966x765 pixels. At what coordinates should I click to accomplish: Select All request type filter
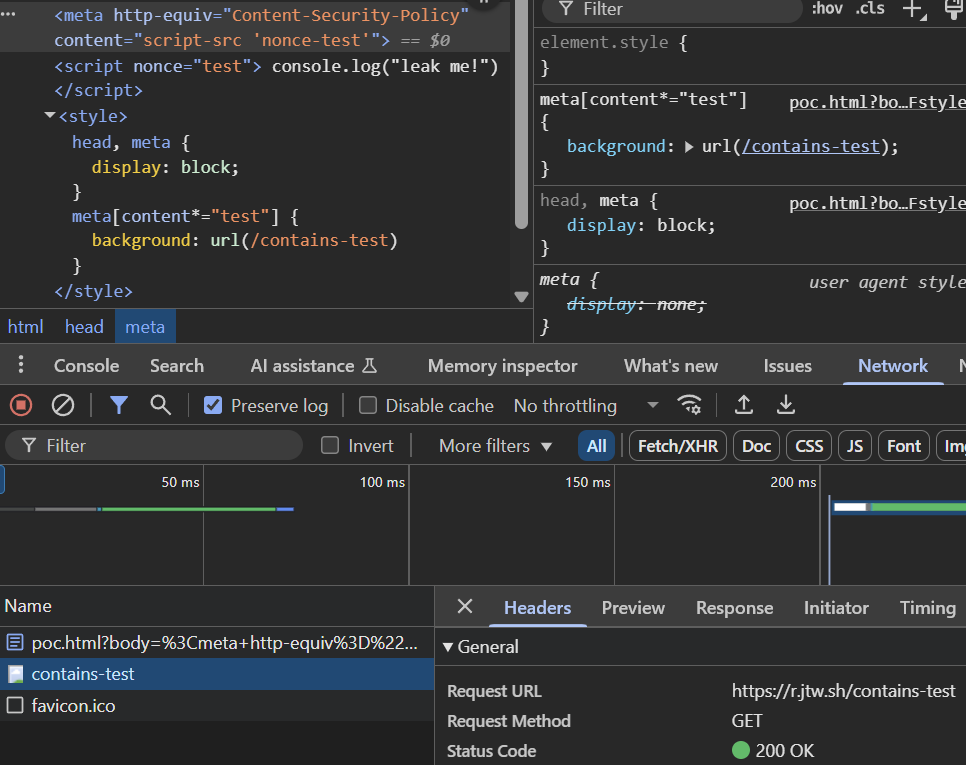(596, 445)
